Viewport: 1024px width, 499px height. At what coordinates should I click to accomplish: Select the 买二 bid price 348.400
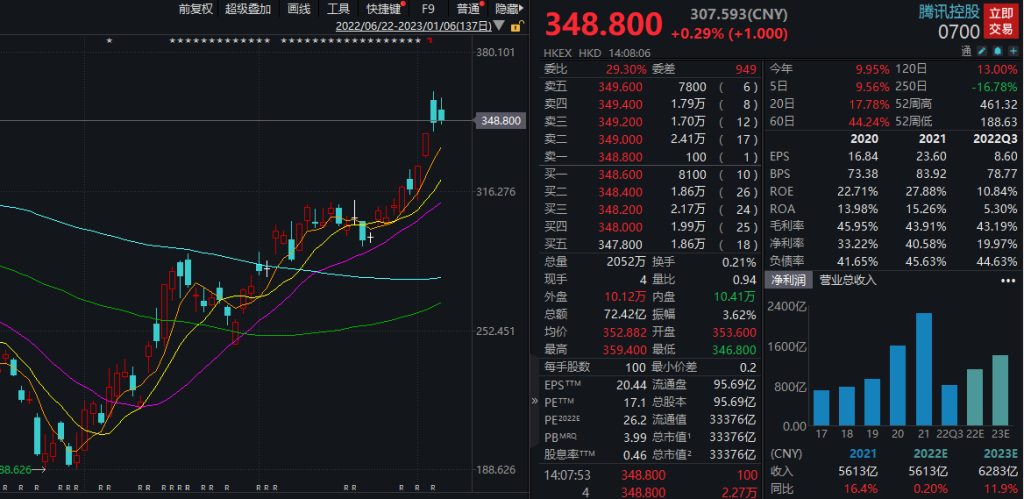tap(620, 192)
